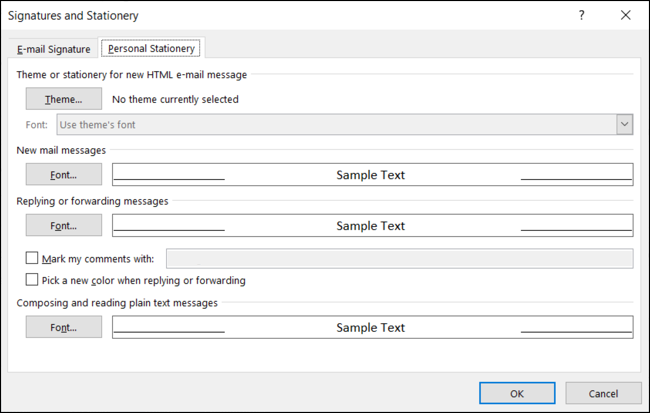Click Font... button for plain text messages
This screenshot has width=650, height=413.
pyautogui.click(x=63, y=327)
